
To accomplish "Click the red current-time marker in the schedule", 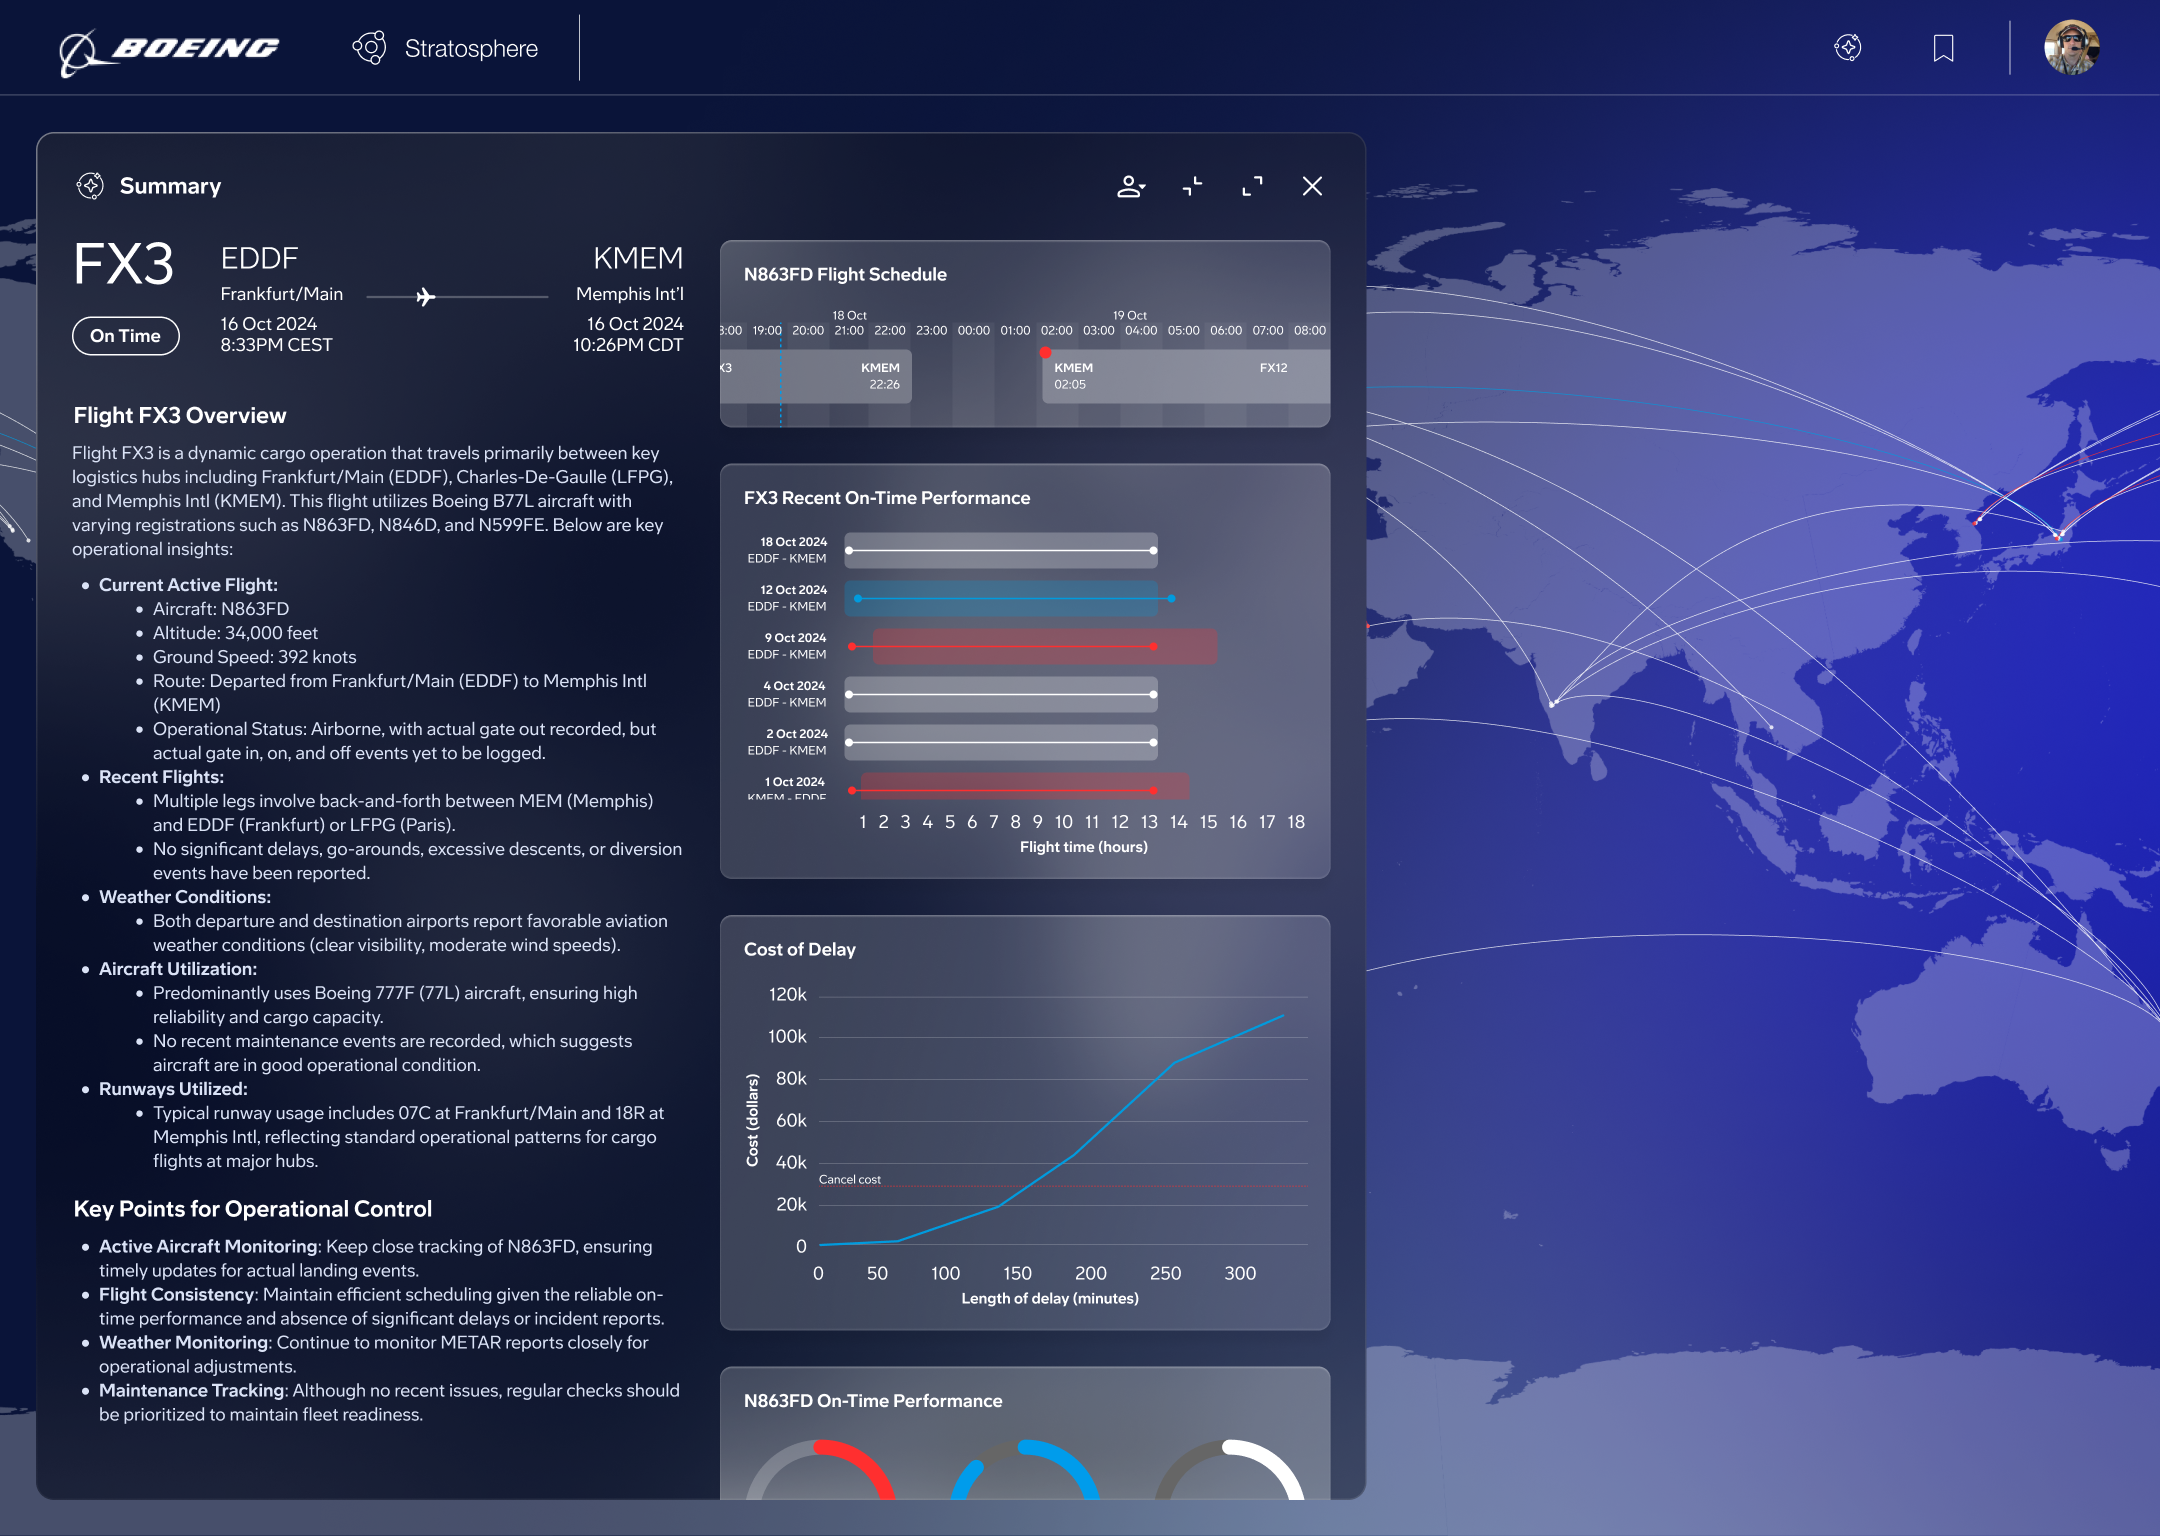I will (1045, 353).
